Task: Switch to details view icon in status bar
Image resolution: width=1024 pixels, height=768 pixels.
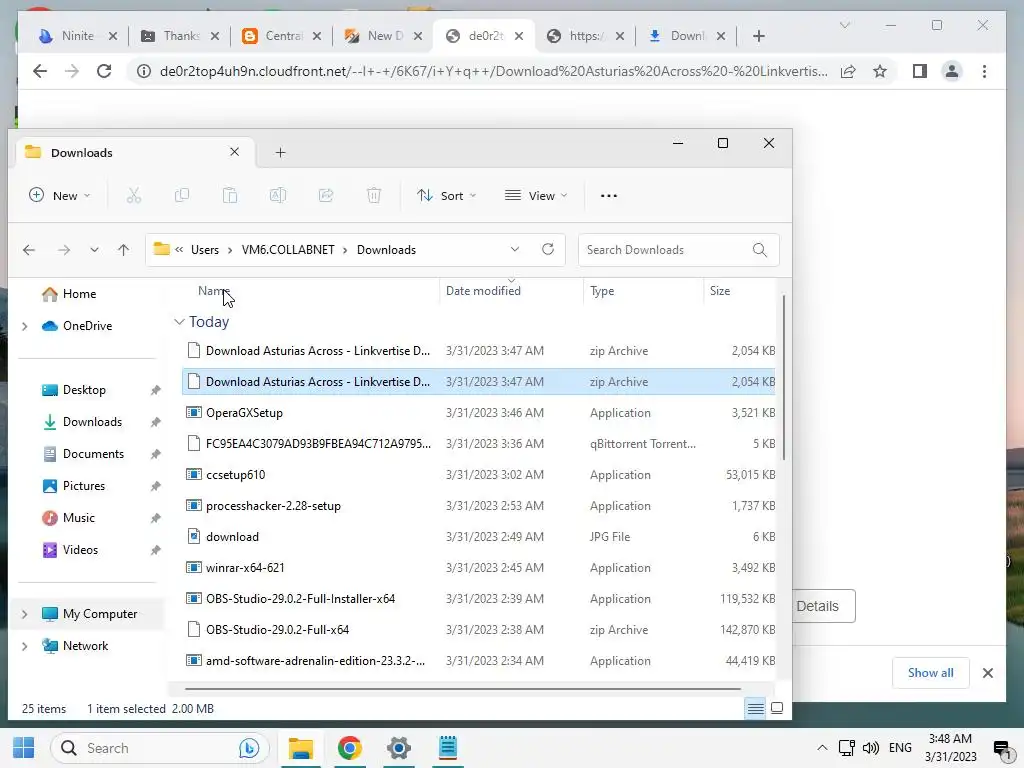Action: click(756, 709)
